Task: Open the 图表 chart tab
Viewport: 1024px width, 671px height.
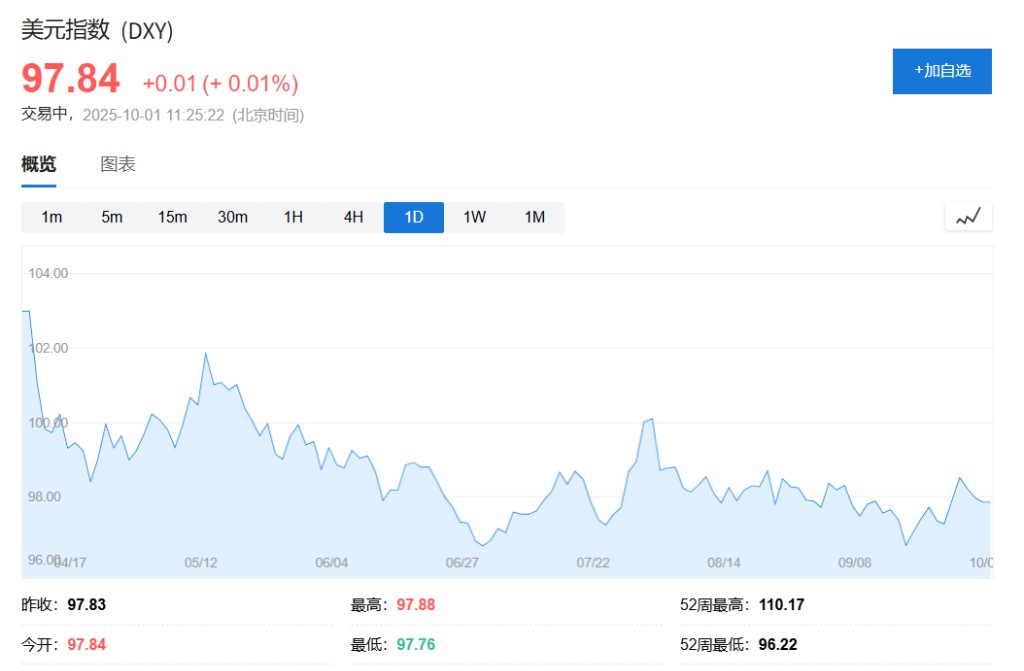Action: pyautogui.click(x=118, y=165)
